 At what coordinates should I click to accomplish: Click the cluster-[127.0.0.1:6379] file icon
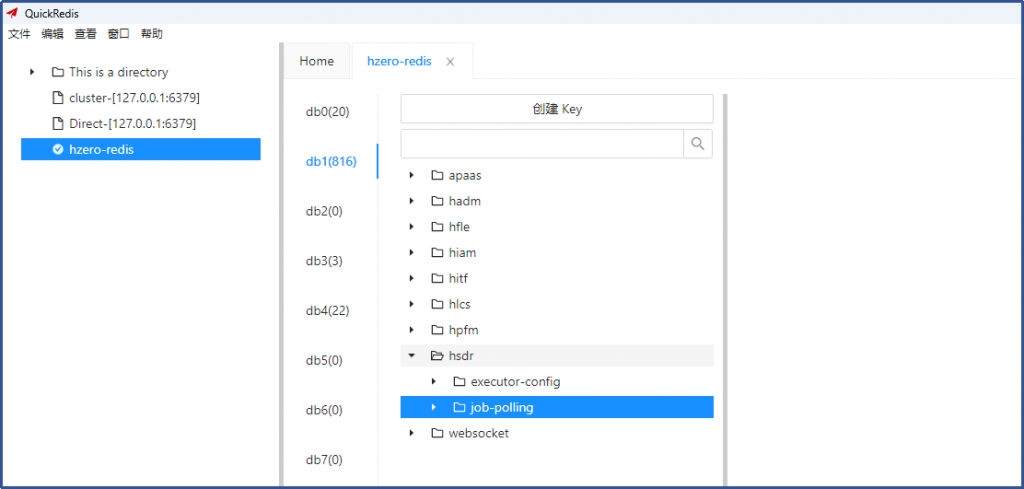click(58, 98)
